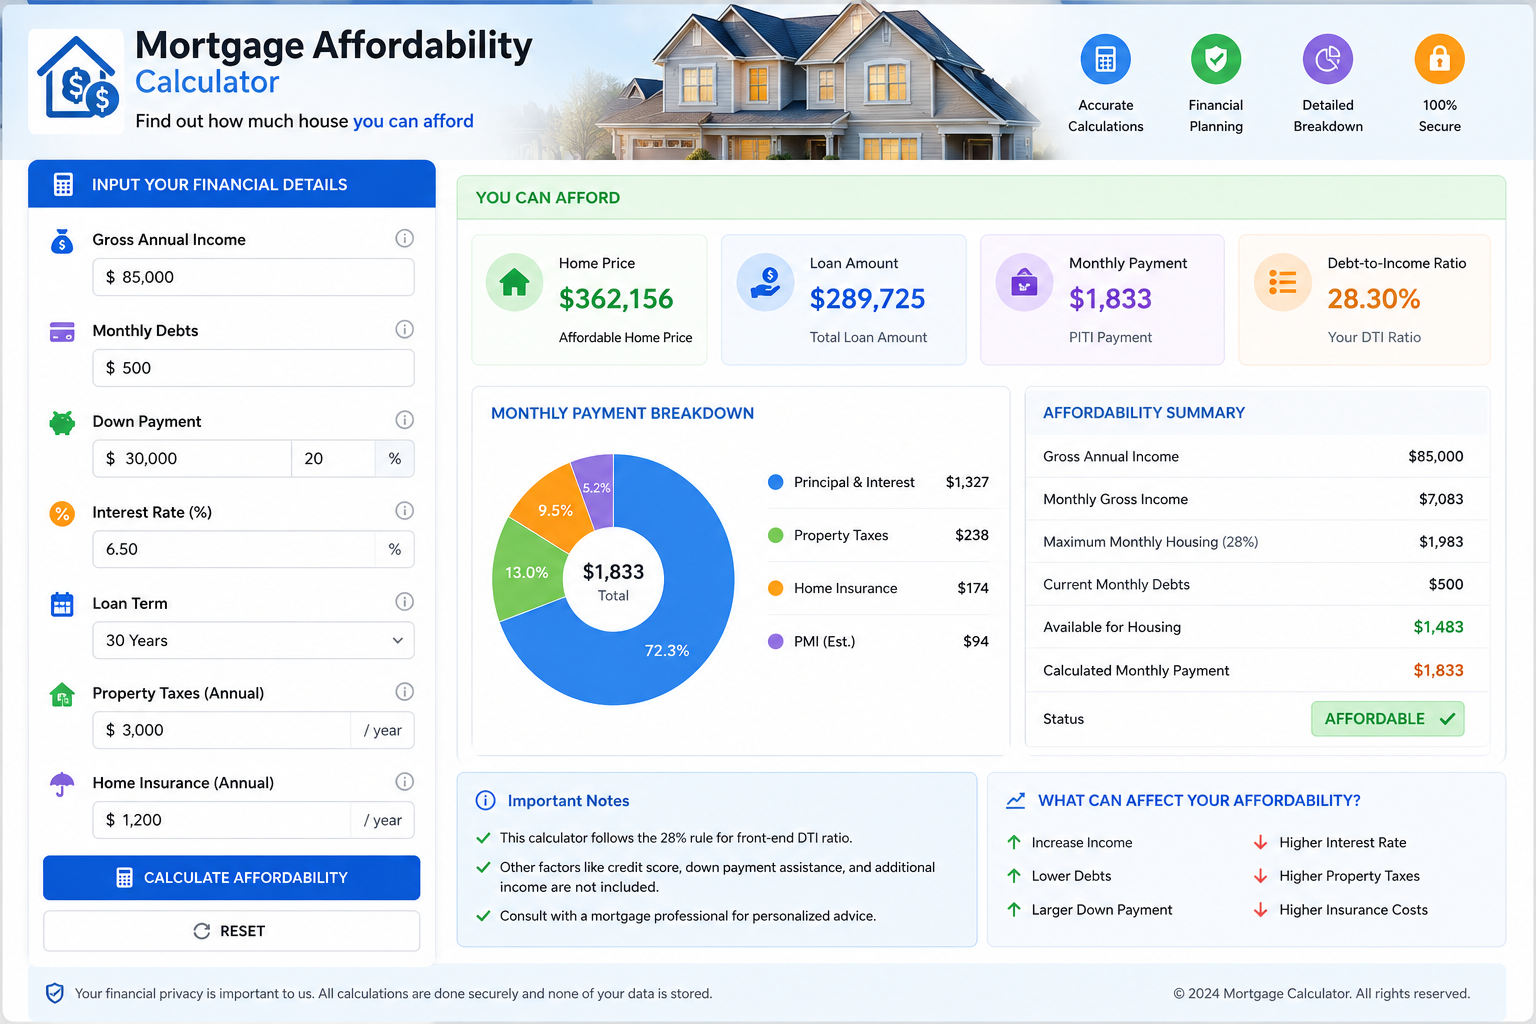
Task: Click the trend chart icon beside What Can Affect heading
Action: click(x=1016, y=800)
